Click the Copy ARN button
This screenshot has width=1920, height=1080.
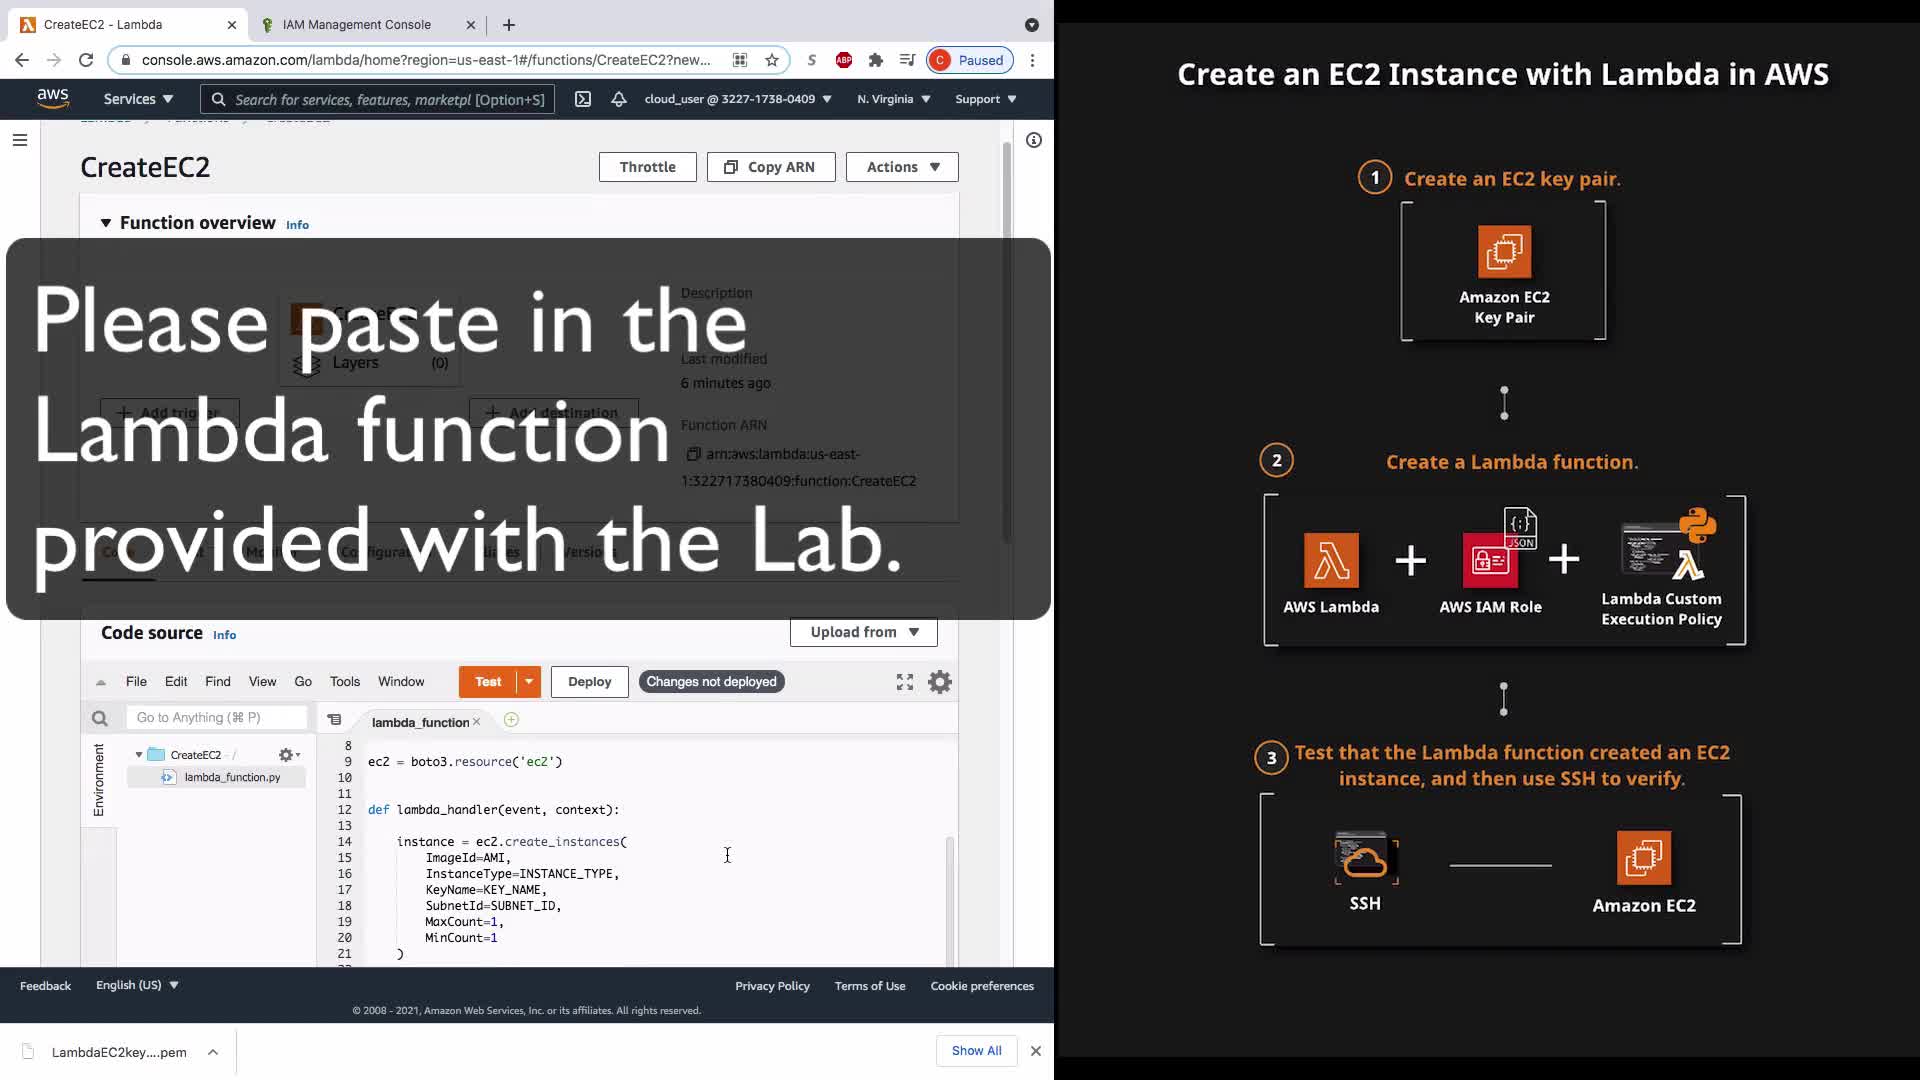tap(770, 167)
